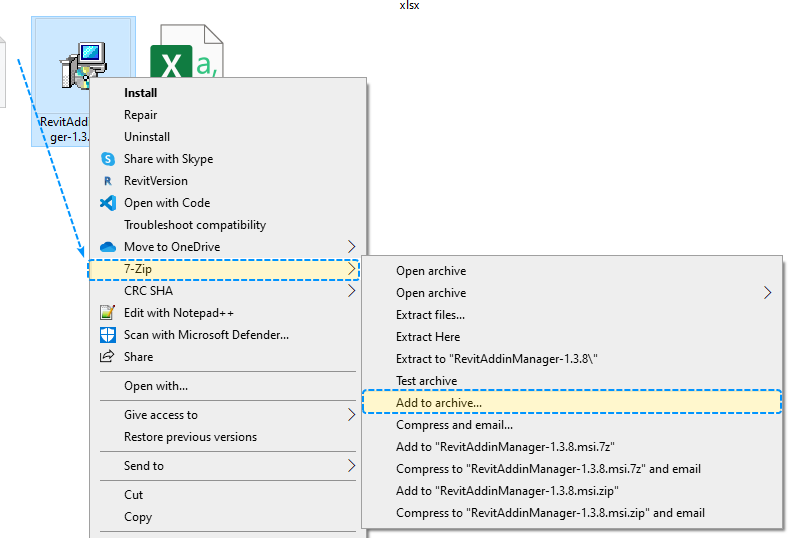Select Open with Code

(x=228, y=203)
